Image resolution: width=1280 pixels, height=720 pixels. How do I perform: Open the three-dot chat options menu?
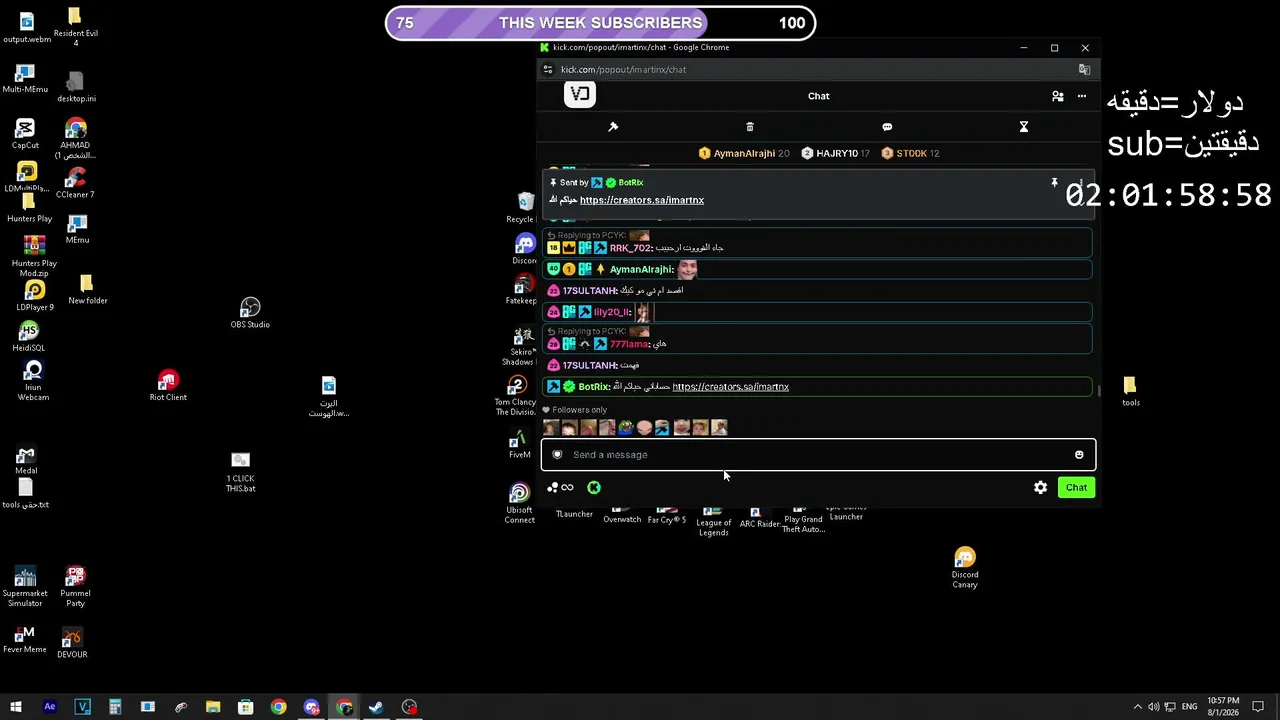pos(1082,96)
